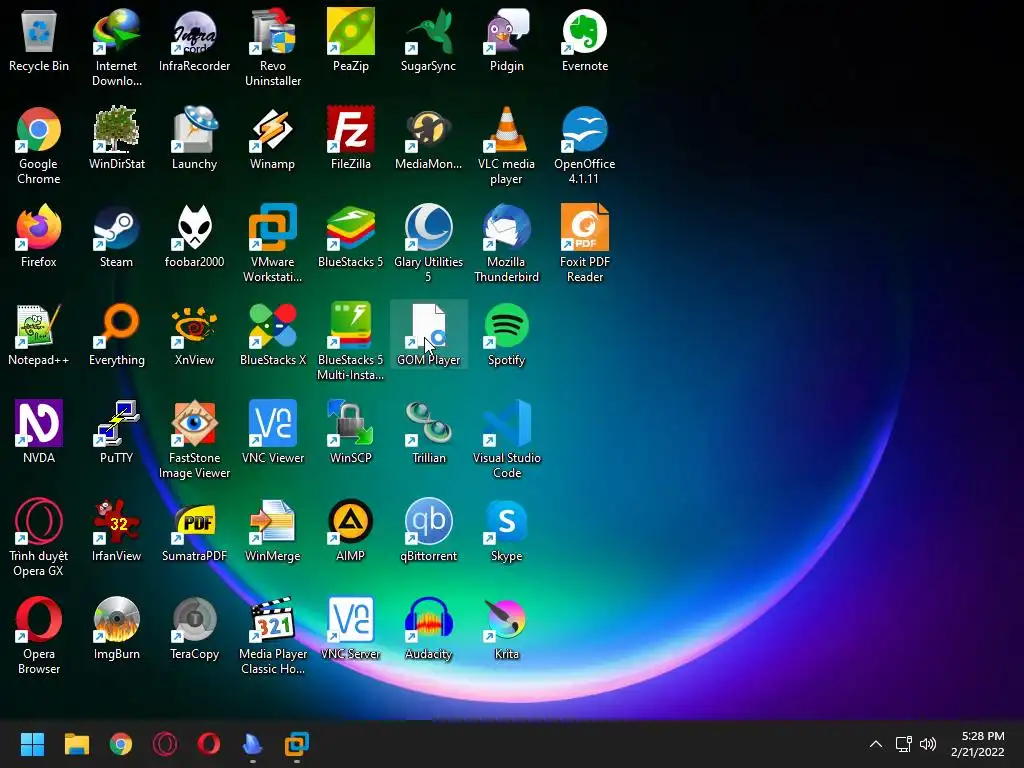Click the Google Chrome desktop shortcut
1024x768 pixels.
[x=39, y=129]
